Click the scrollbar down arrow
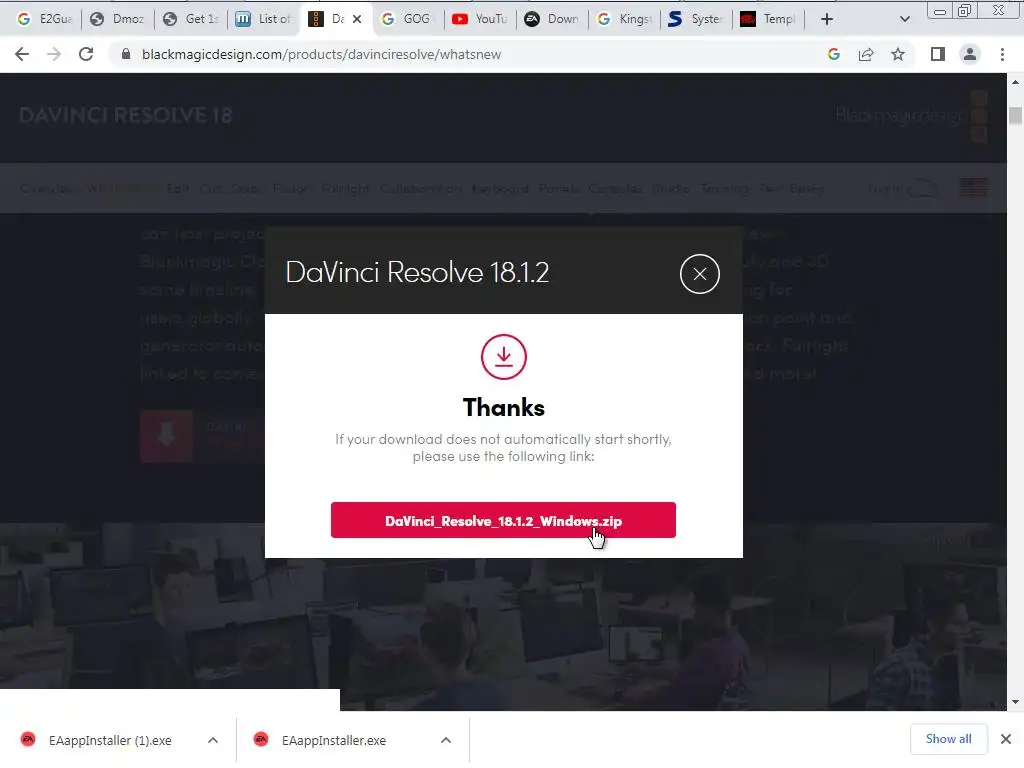 (1015, 702)
